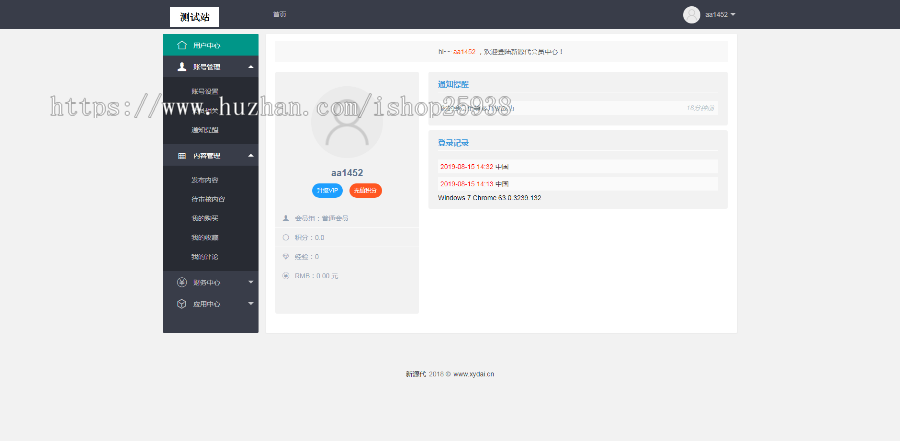This screenshot has height=441, width=900.
Task: Open the notification row dated 18分钟前
Action: (578, 108)
